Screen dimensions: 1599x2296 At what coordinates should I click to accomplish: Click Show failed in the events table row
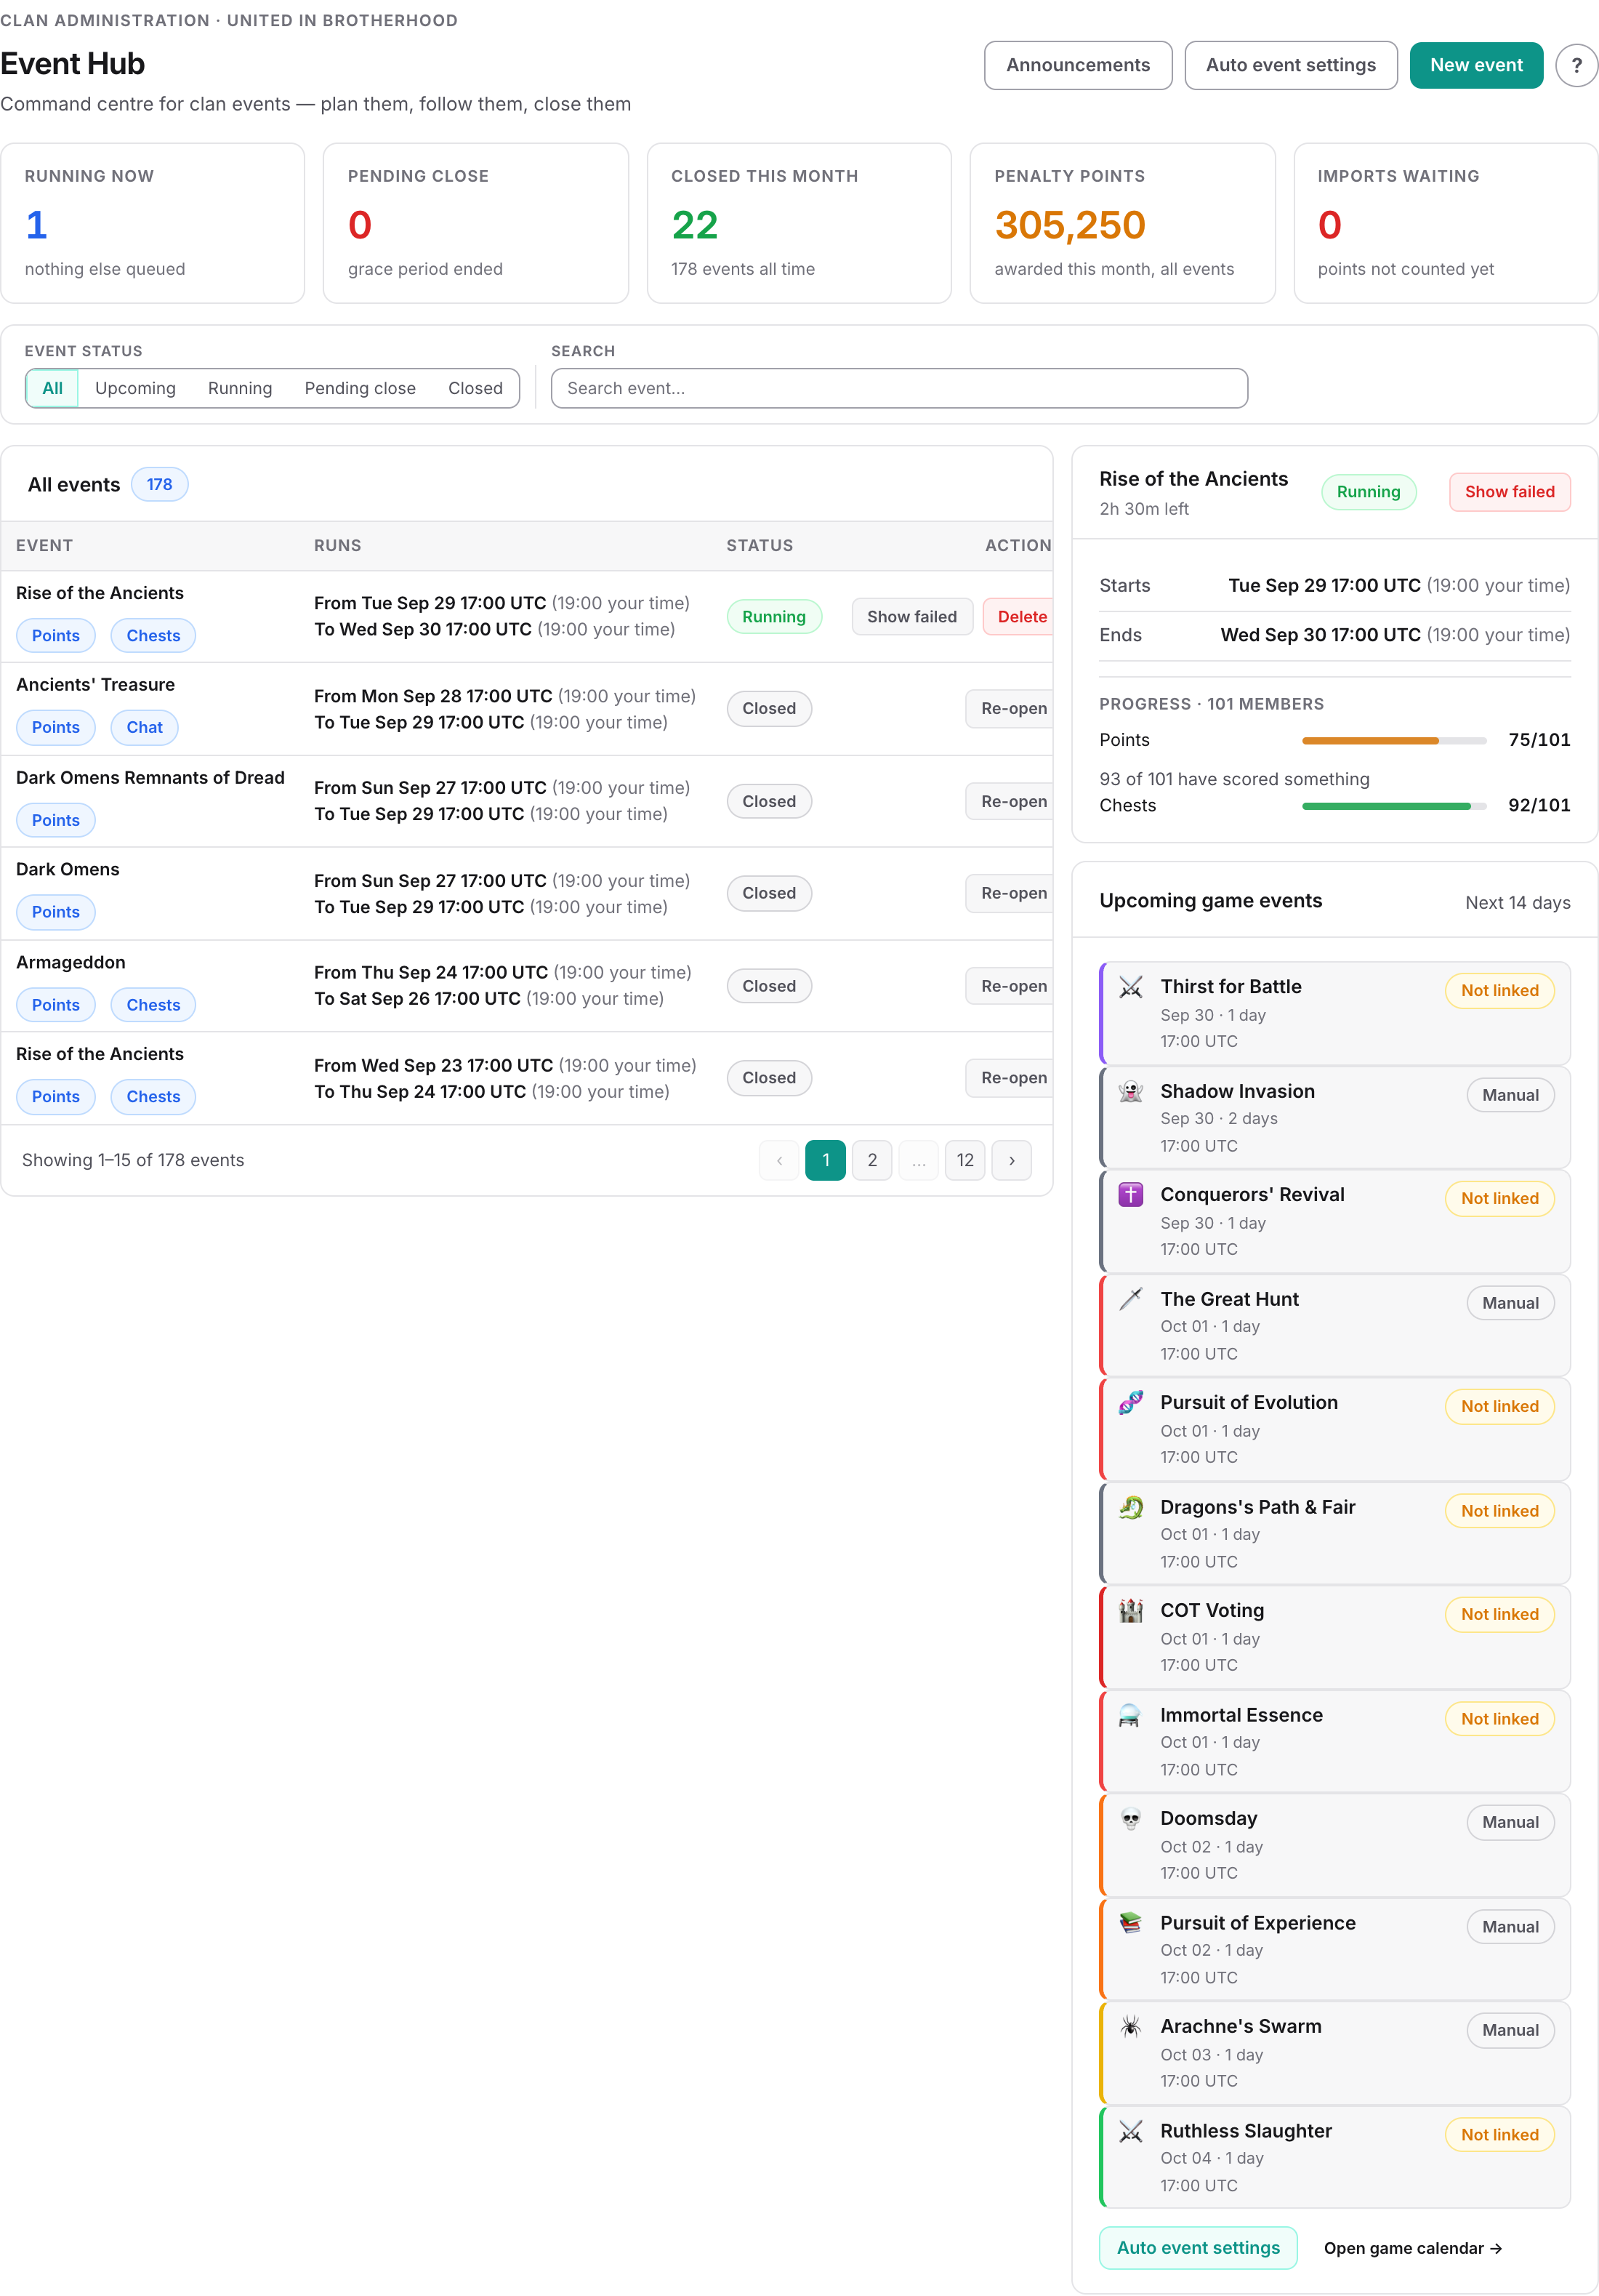(x=911, y=617)
